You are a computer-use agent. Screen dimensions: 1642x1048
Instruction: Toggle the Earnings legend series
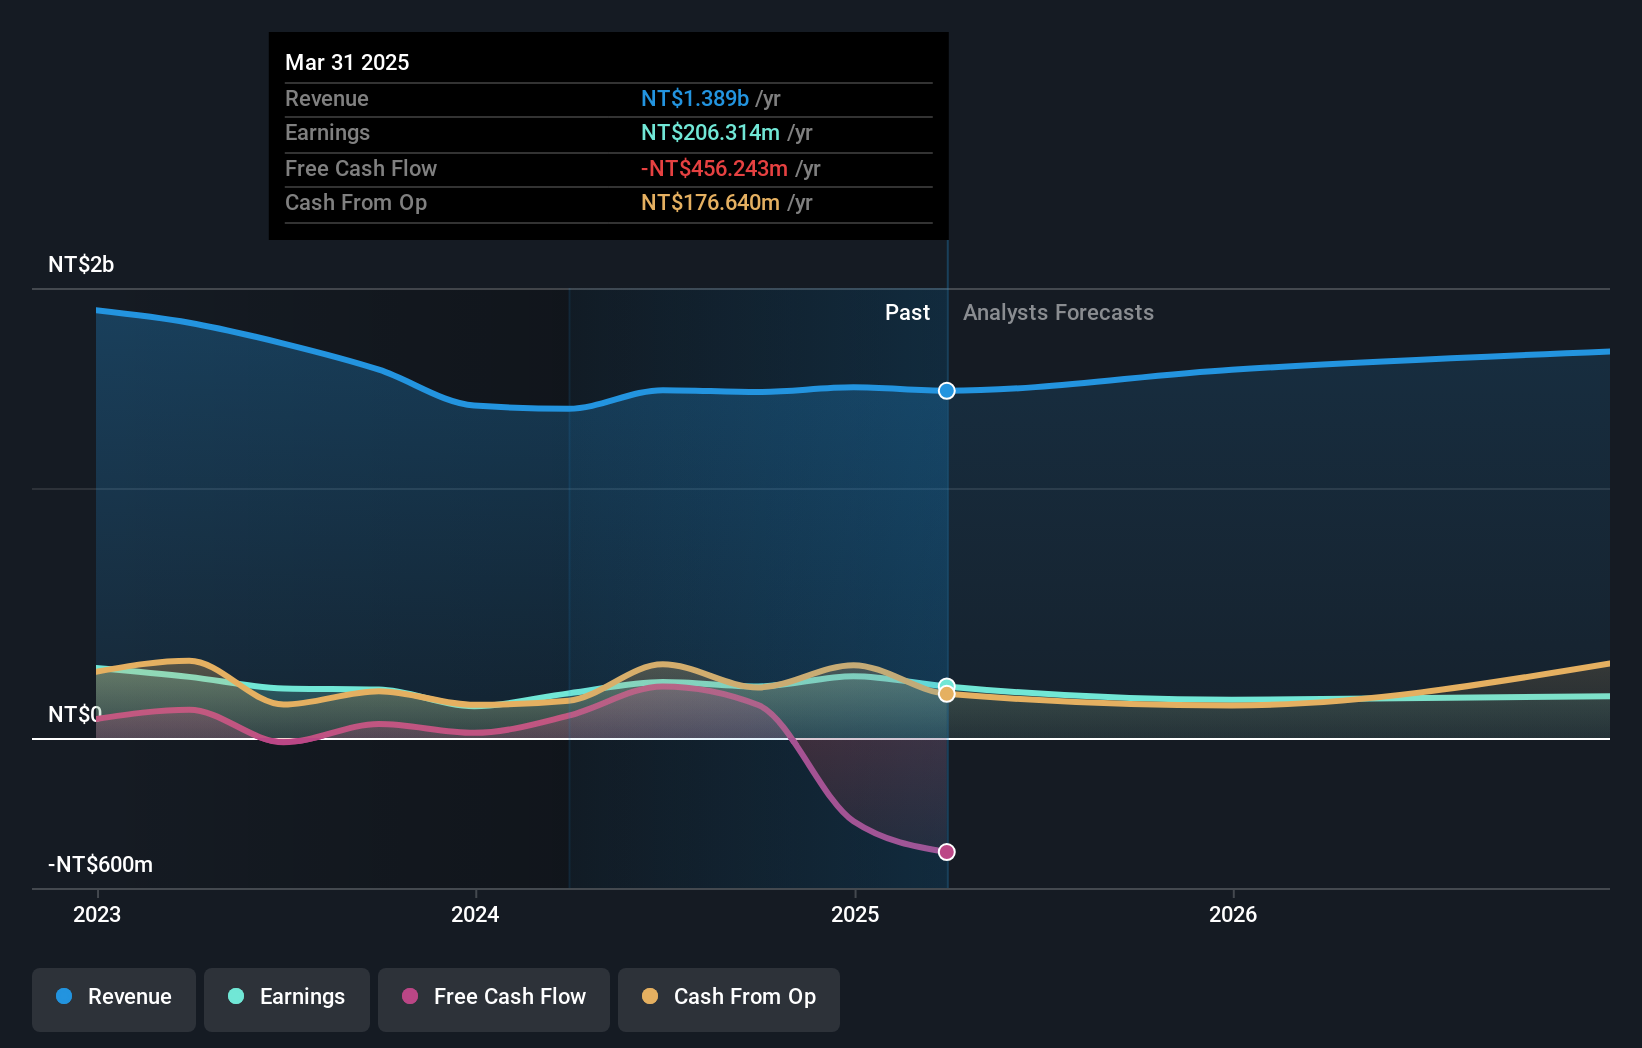coord(287,999)
